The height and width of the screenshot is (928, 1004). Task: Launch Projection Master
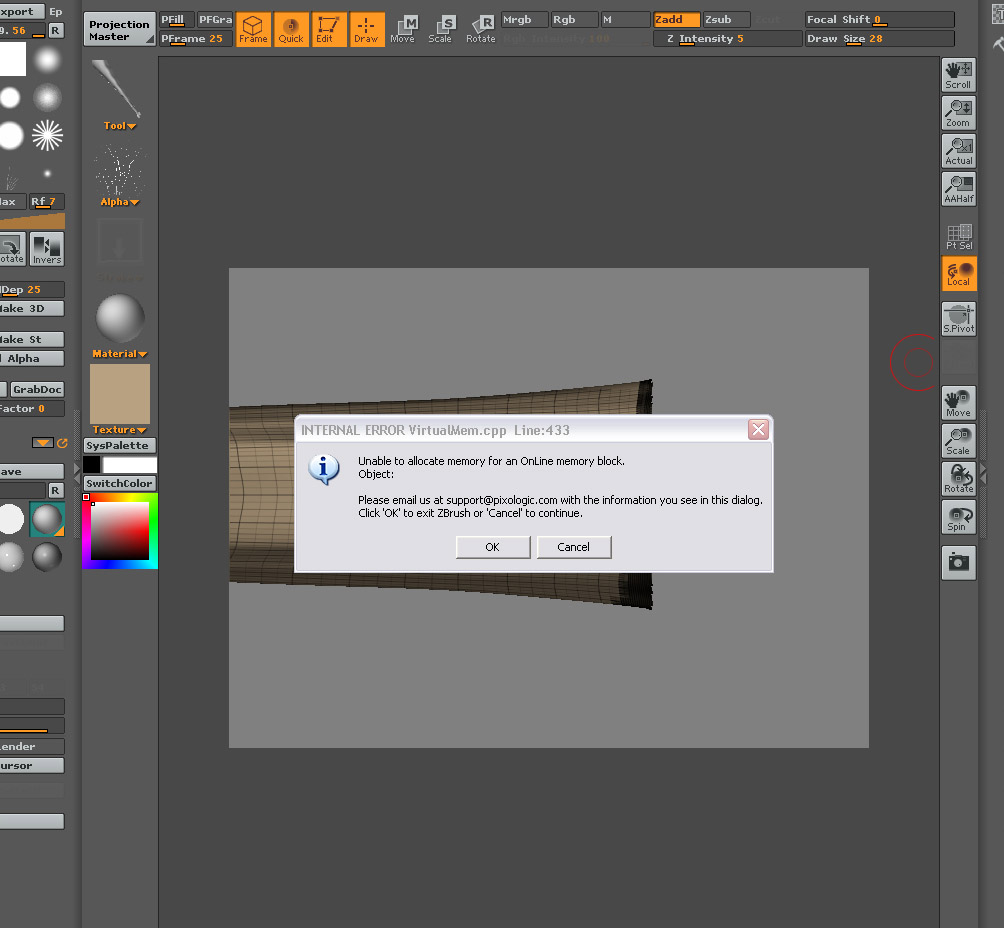(119, 29)
